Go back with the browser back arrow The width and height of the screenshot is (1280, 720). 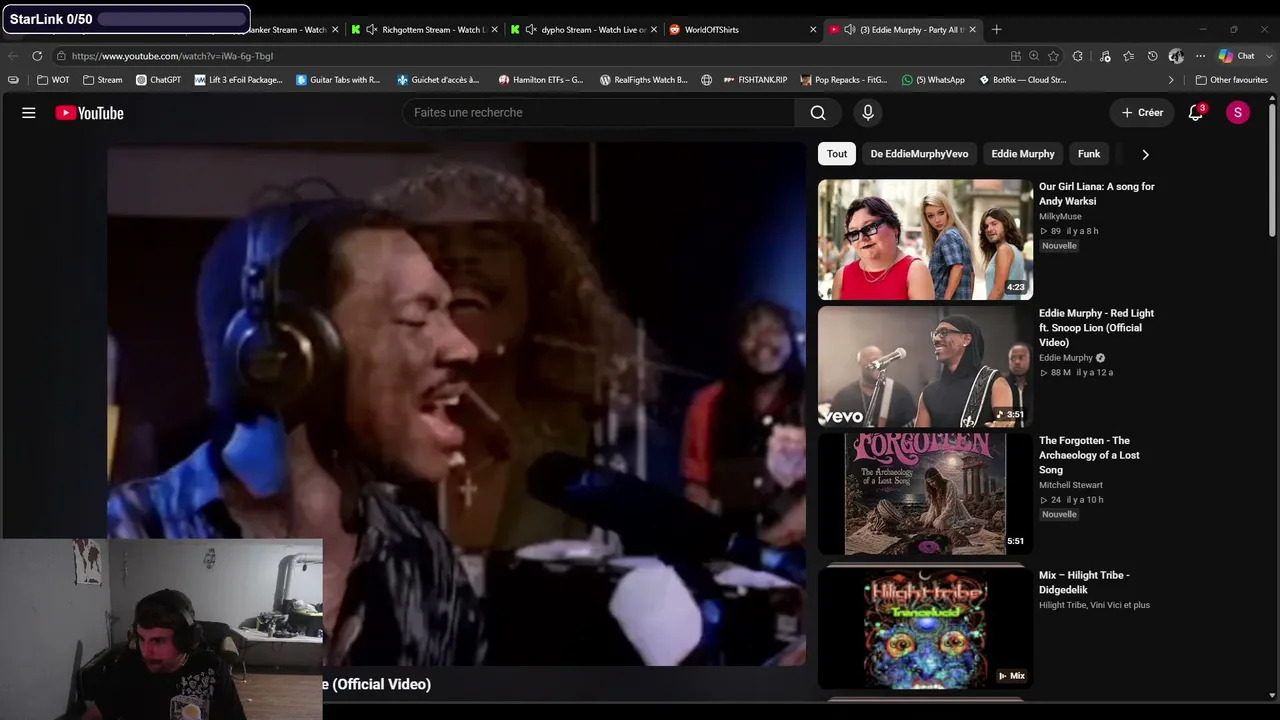point(13,56)
